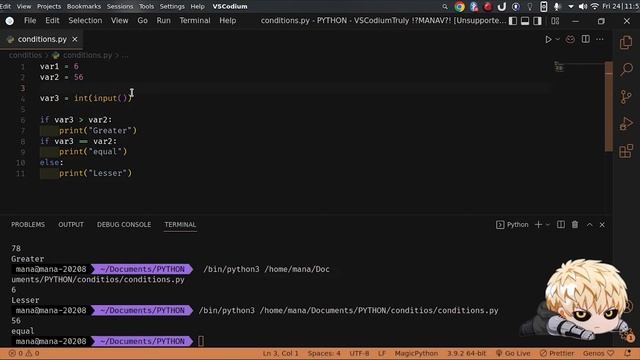Click the minimap code preview
Viewport: 640px width, 360px height.
559,67
